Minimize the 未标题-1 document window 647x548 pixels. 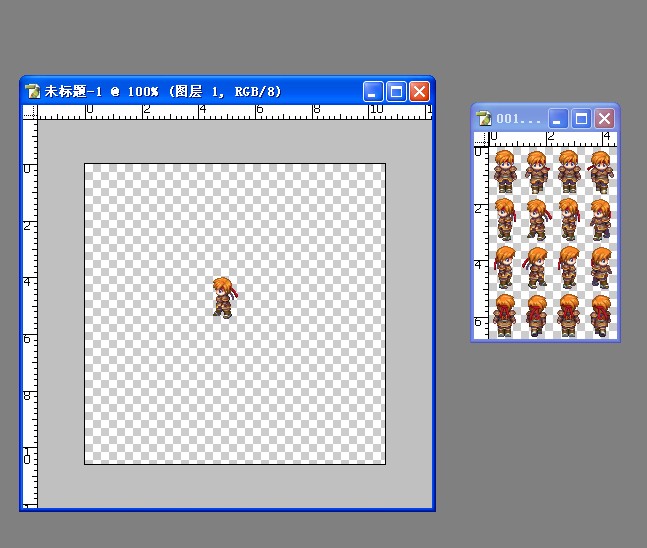(x=373, y=91)
